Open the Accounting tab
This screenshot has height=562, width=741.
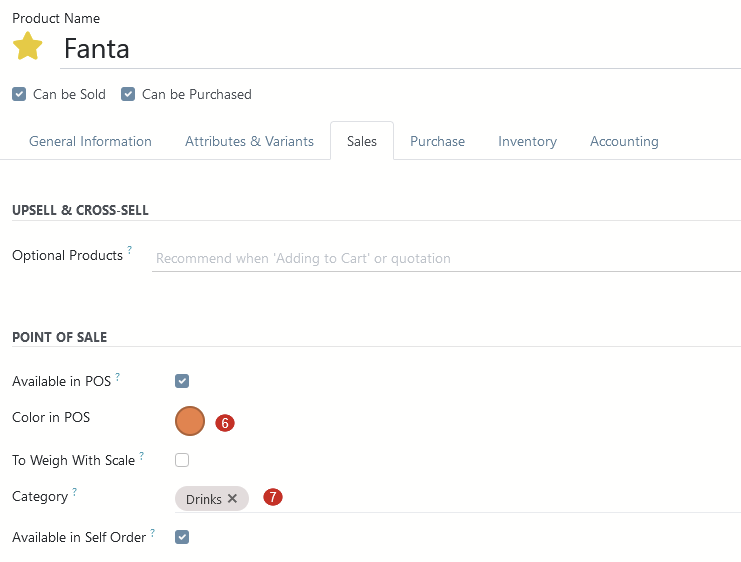tap(624, 141)
